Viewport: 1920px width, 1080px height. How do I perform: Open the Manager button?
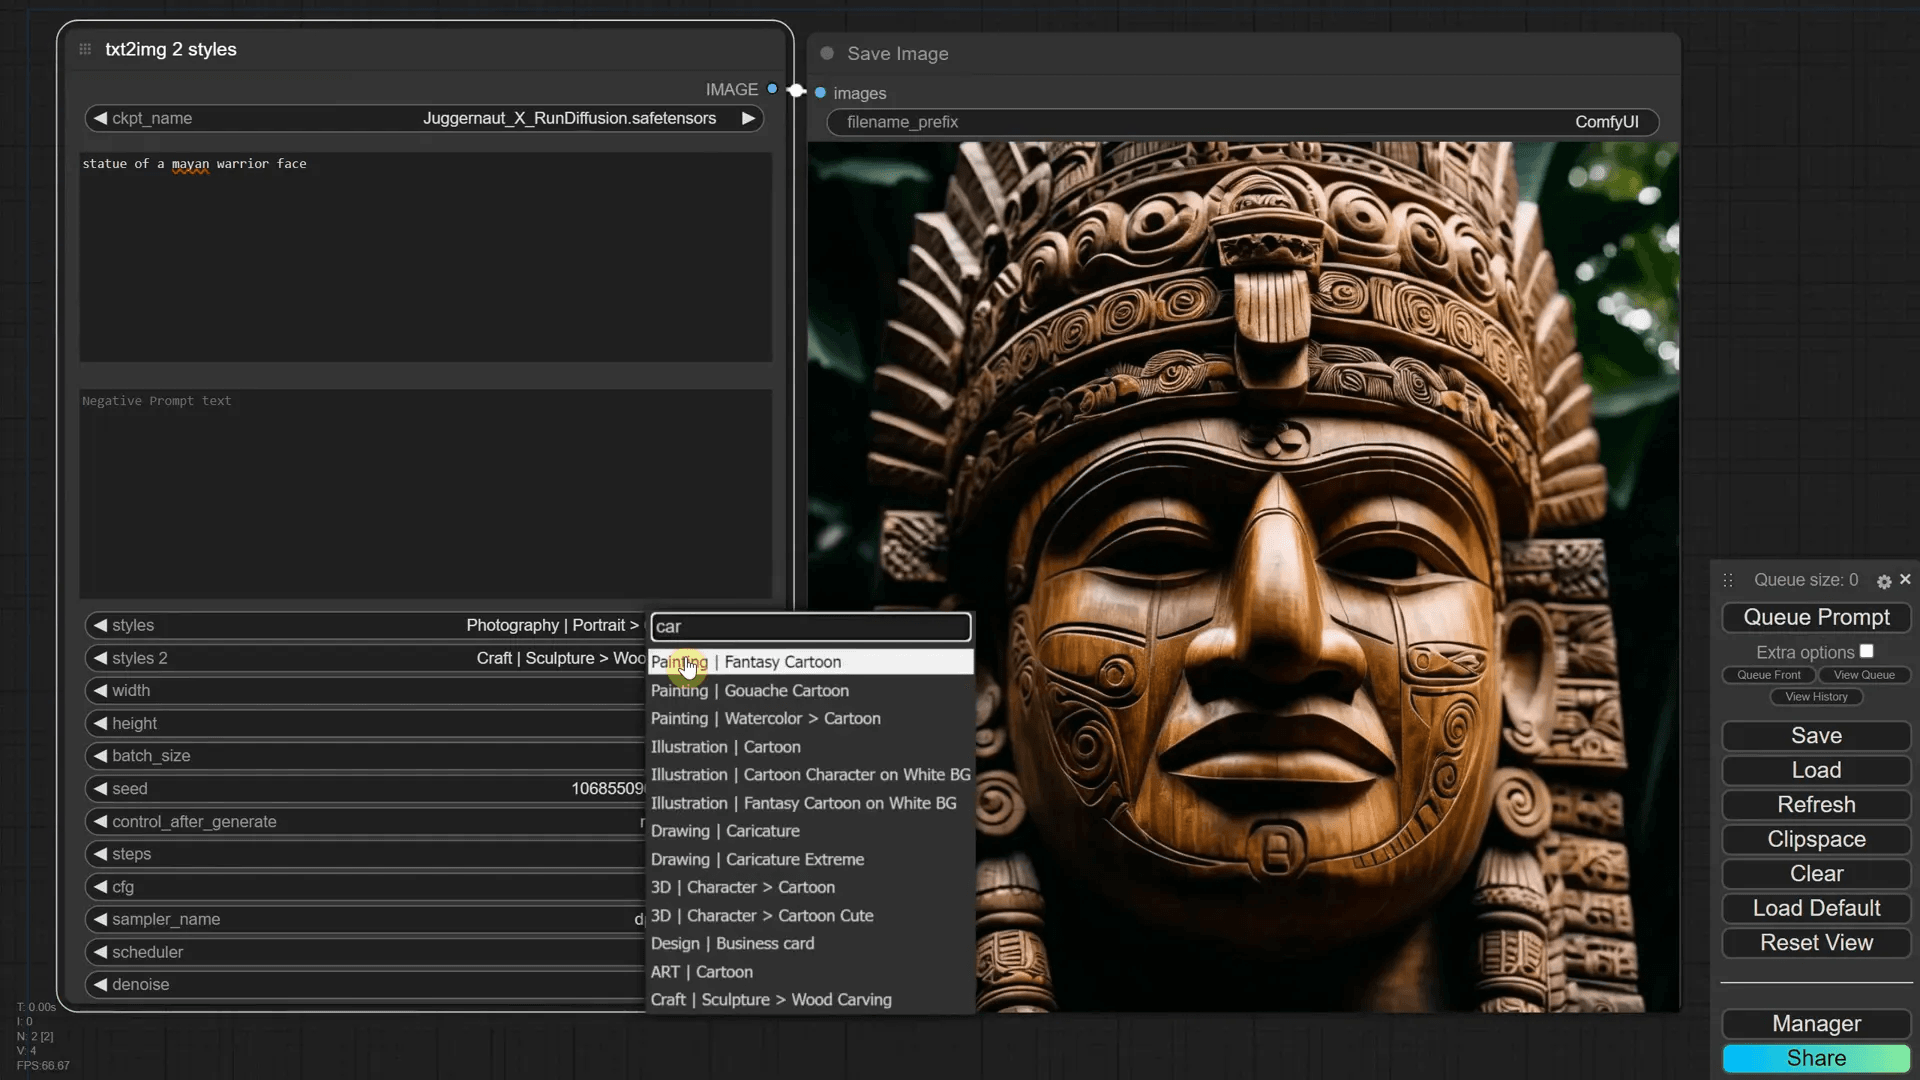(1815, 1023)
